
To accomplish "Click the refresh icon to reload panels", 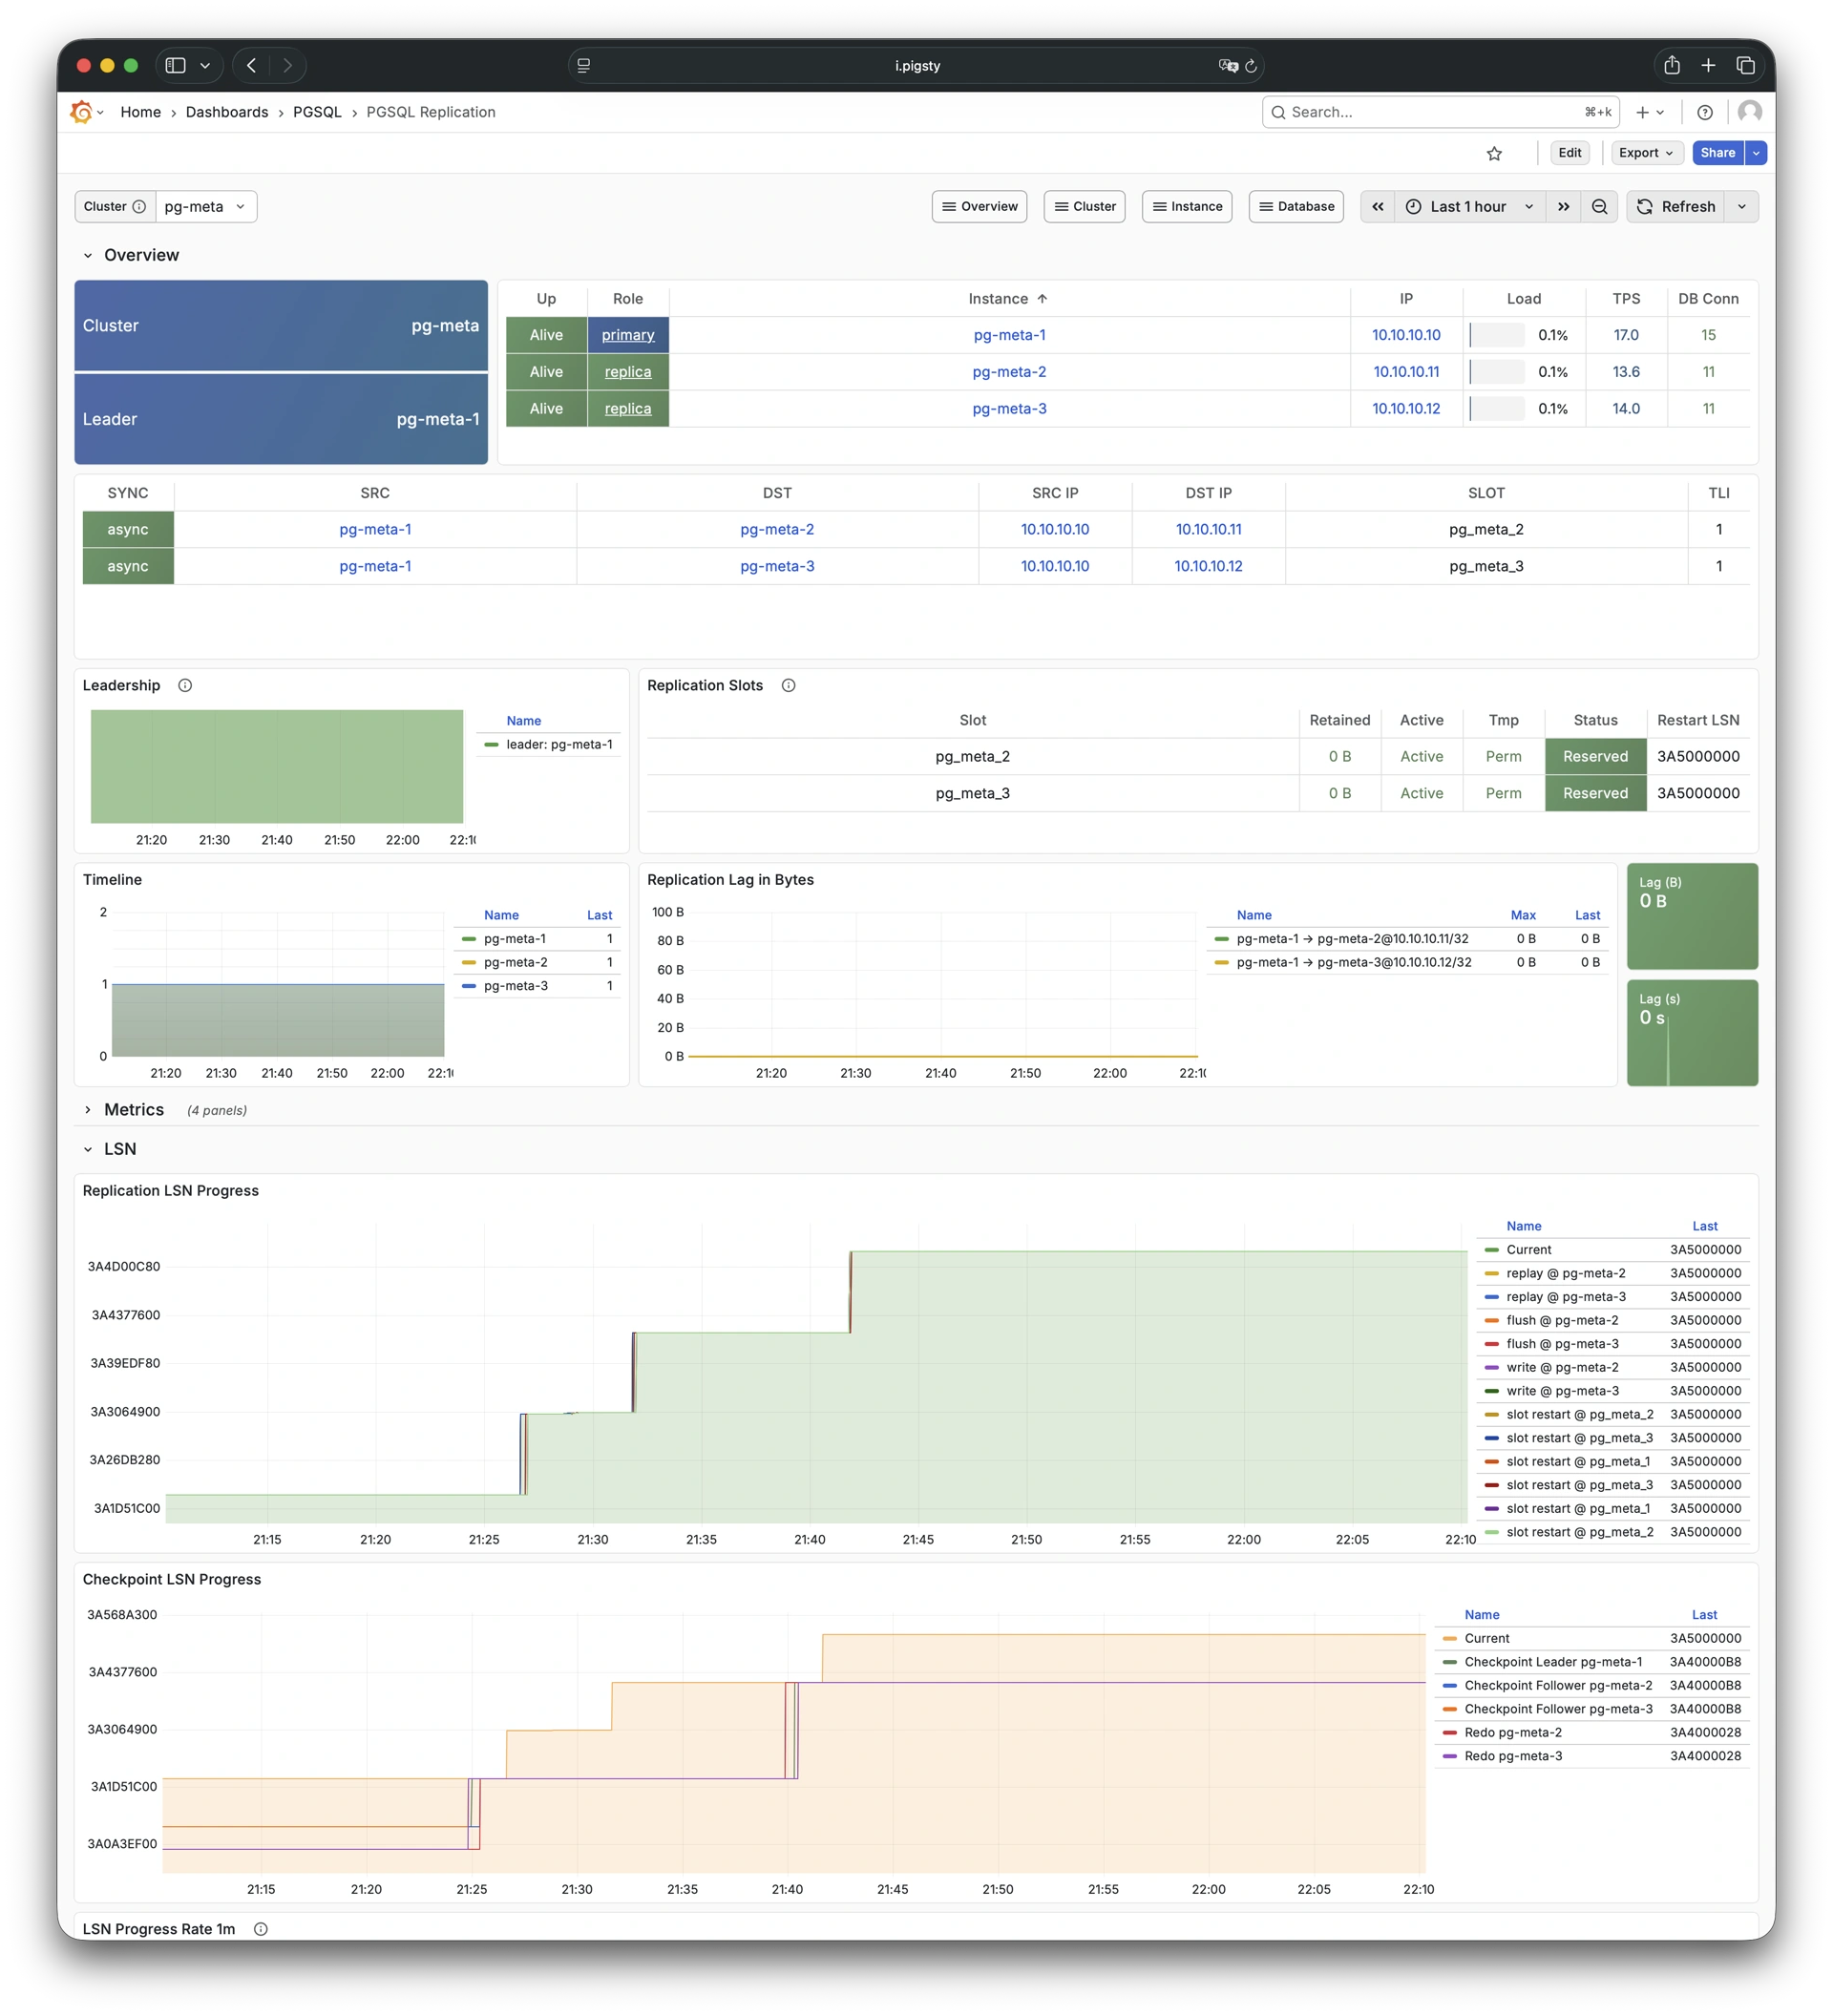I will pyautogui.click(x=1645, y=206).
